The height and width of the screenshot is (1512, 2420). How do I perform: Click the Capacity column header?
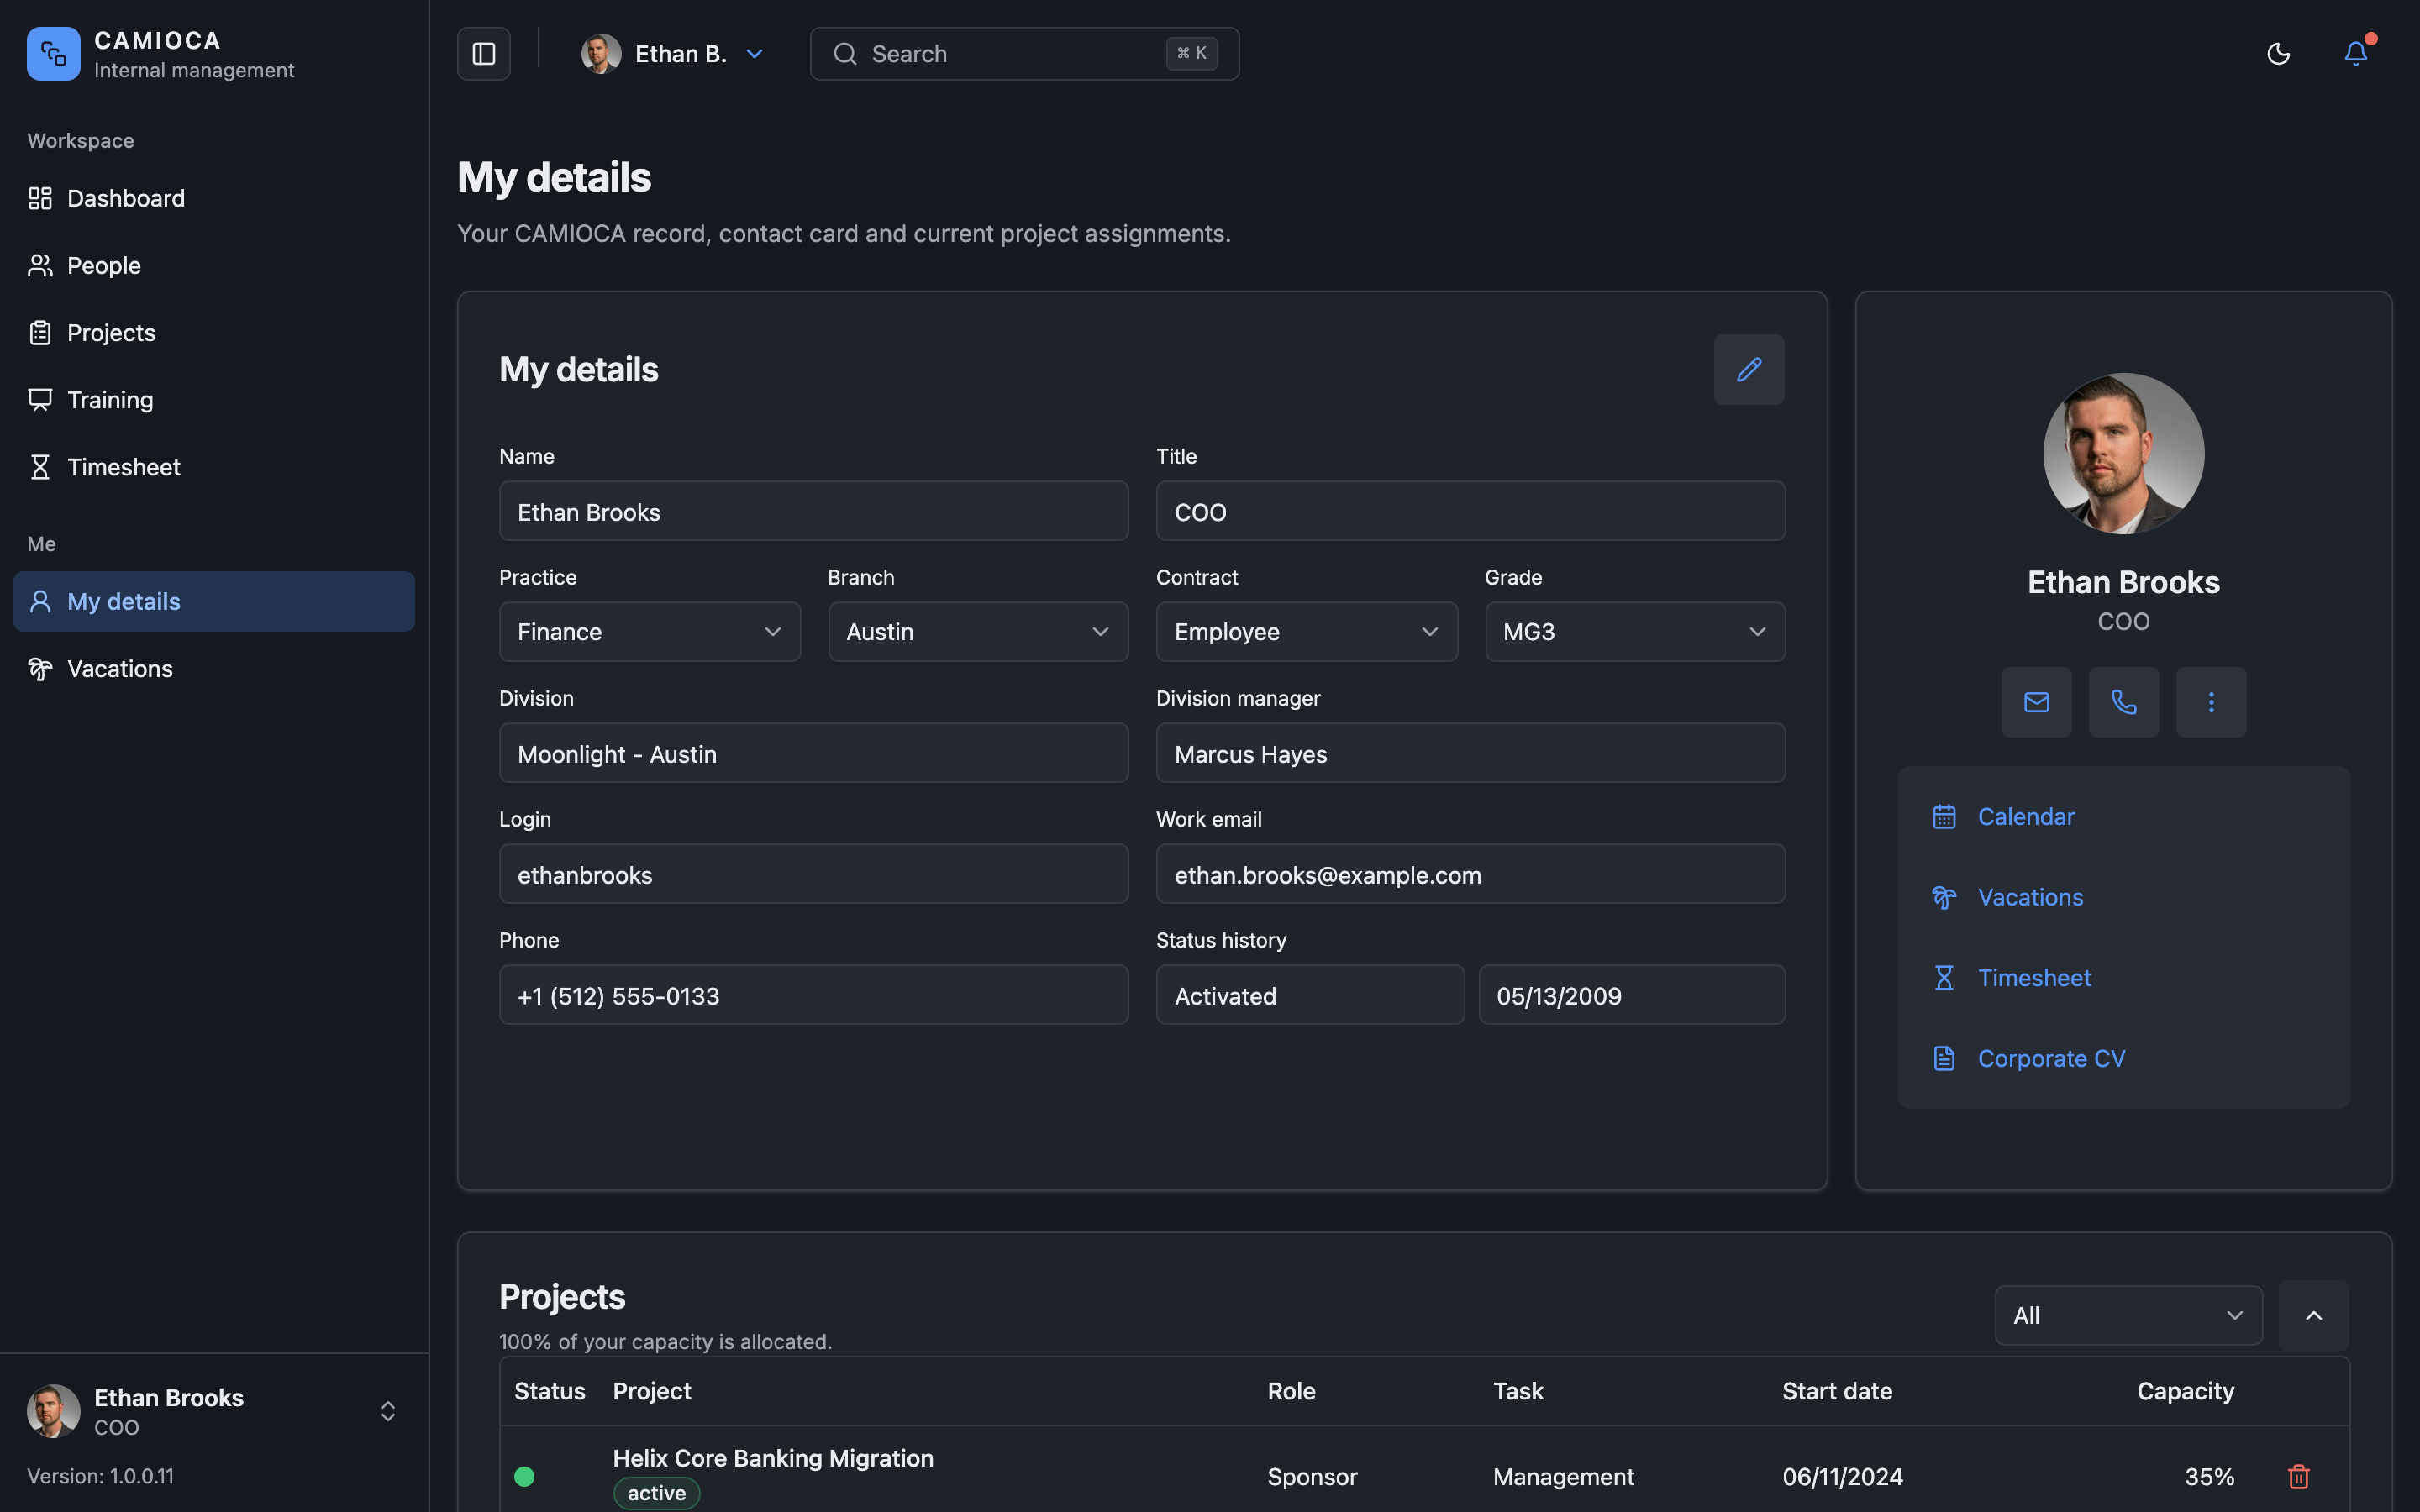tap(2185, 1391)
